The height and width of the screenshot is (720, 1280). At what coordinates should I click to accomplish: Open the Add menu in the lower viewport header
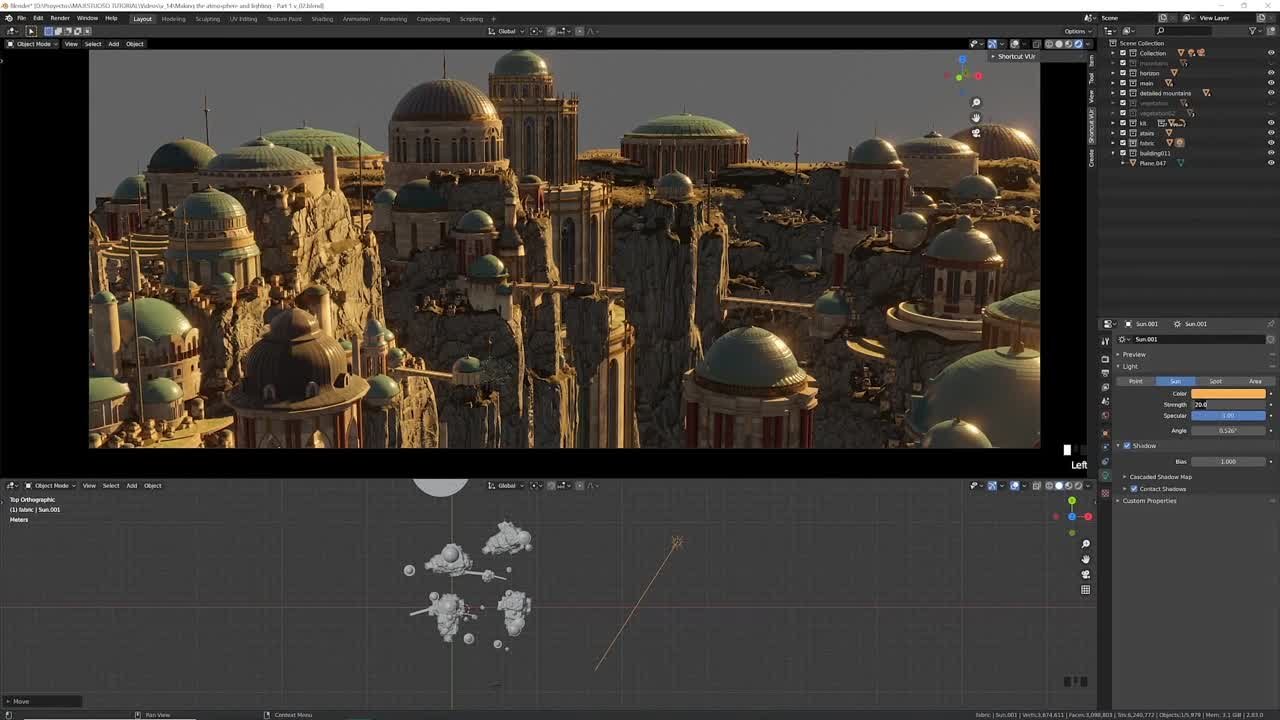(x=131, y=486)
